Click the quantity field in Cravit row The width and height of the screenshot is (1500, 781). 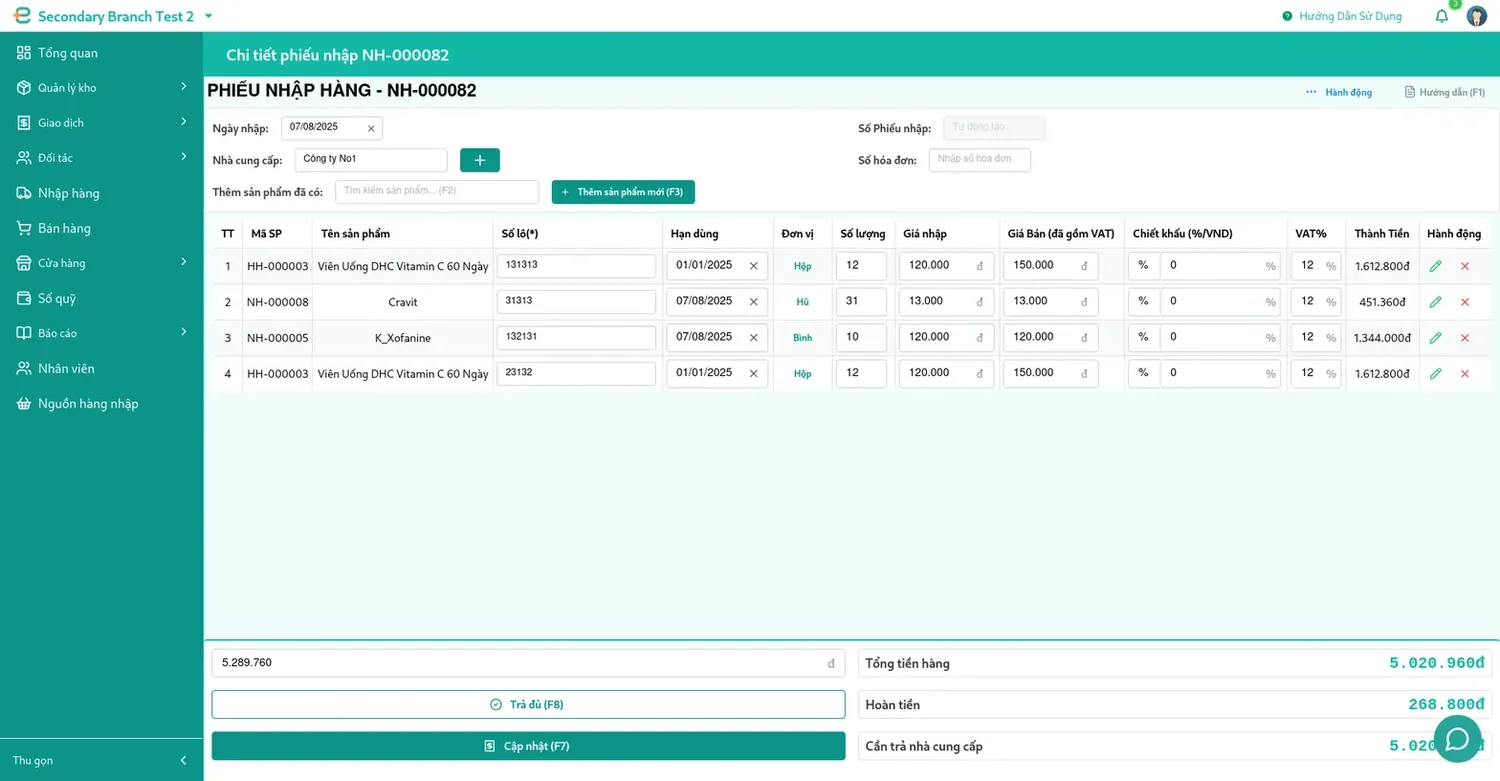pyautogui.click(x=861, y=302)
